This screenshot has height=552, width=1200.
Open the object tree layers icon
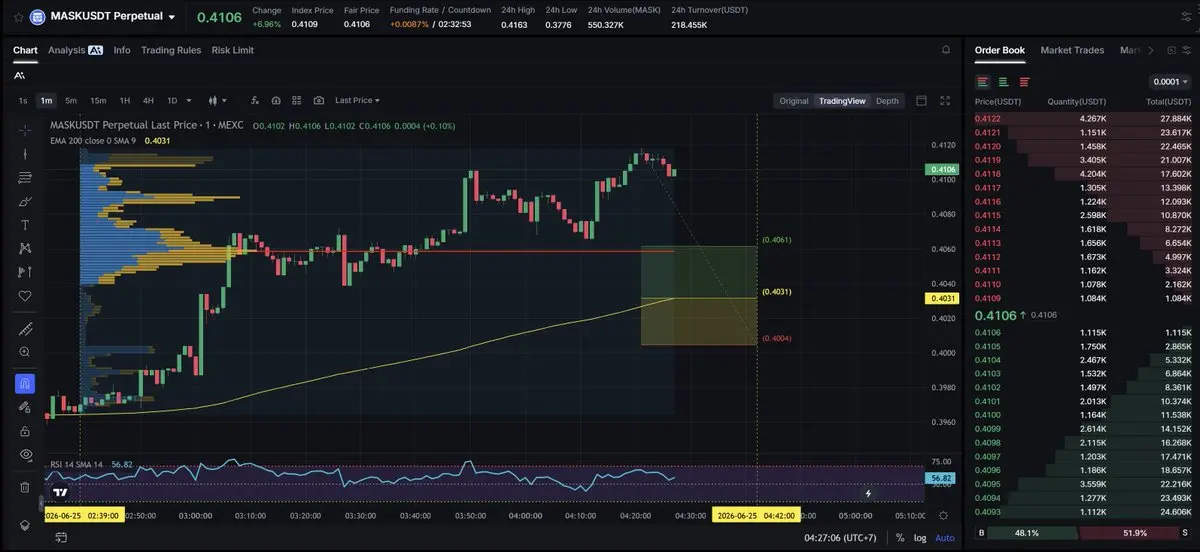25,526
